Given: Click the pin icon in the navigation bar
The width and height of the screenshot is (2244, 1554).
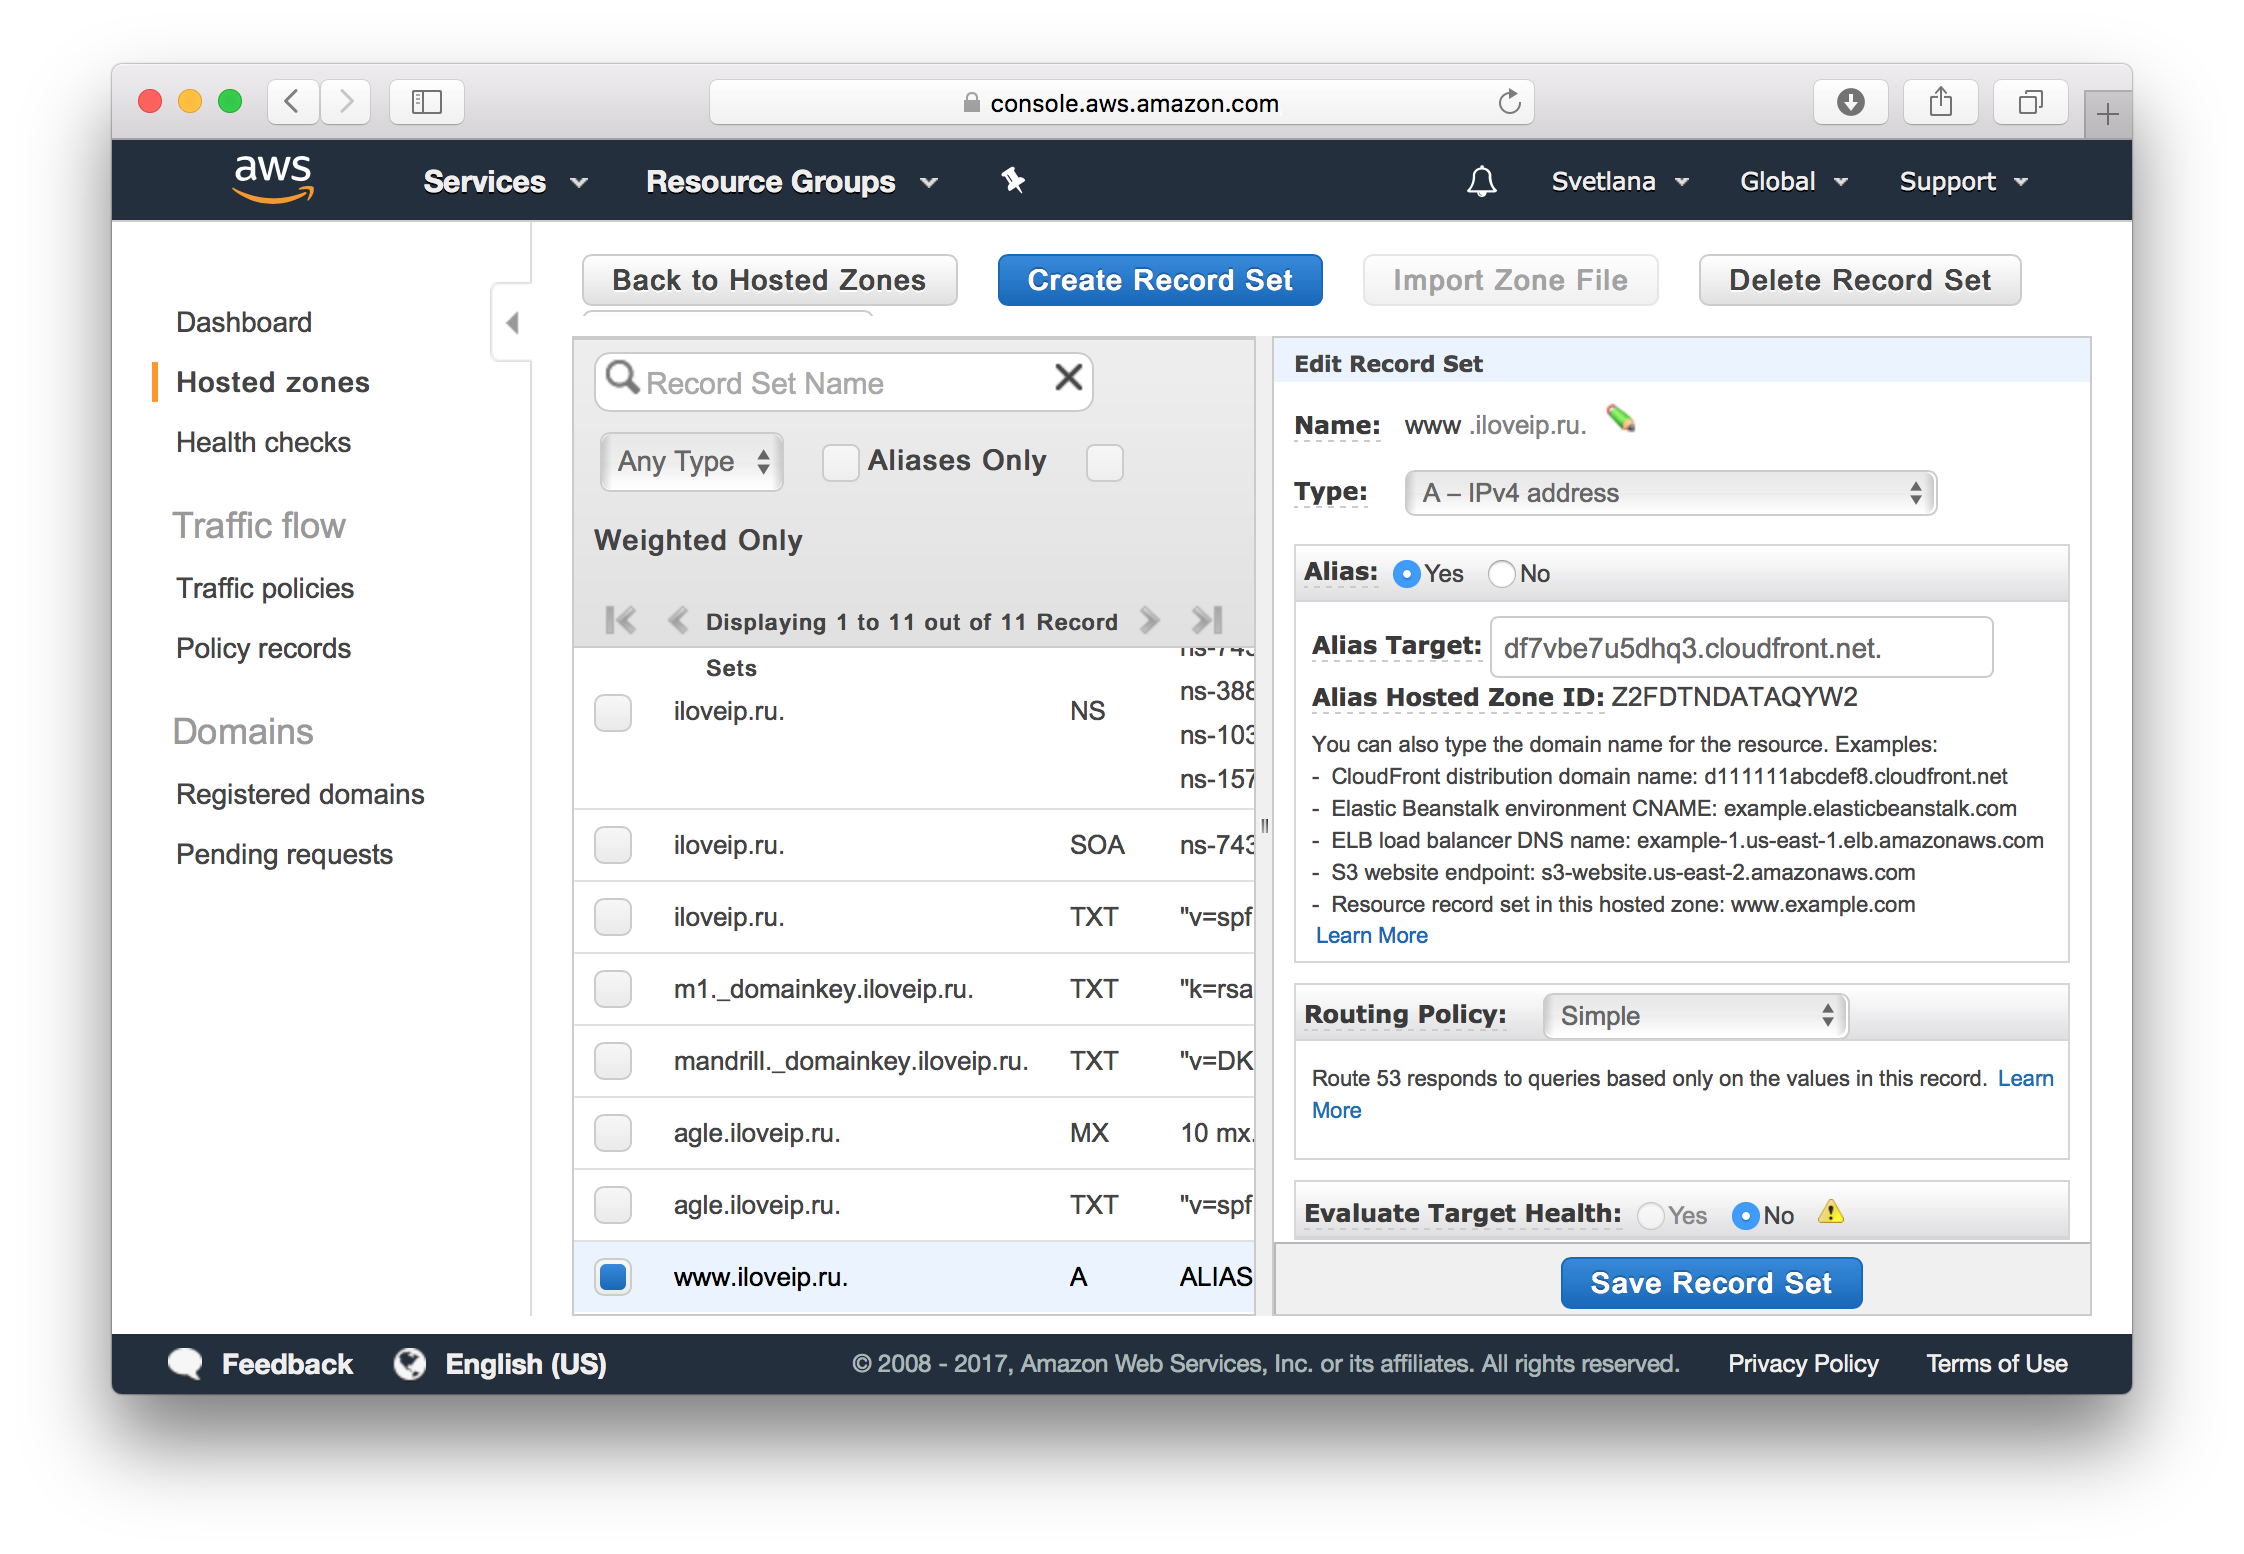Looking at the screenshot, I should pyautogui.click(x=1013, y=181).
